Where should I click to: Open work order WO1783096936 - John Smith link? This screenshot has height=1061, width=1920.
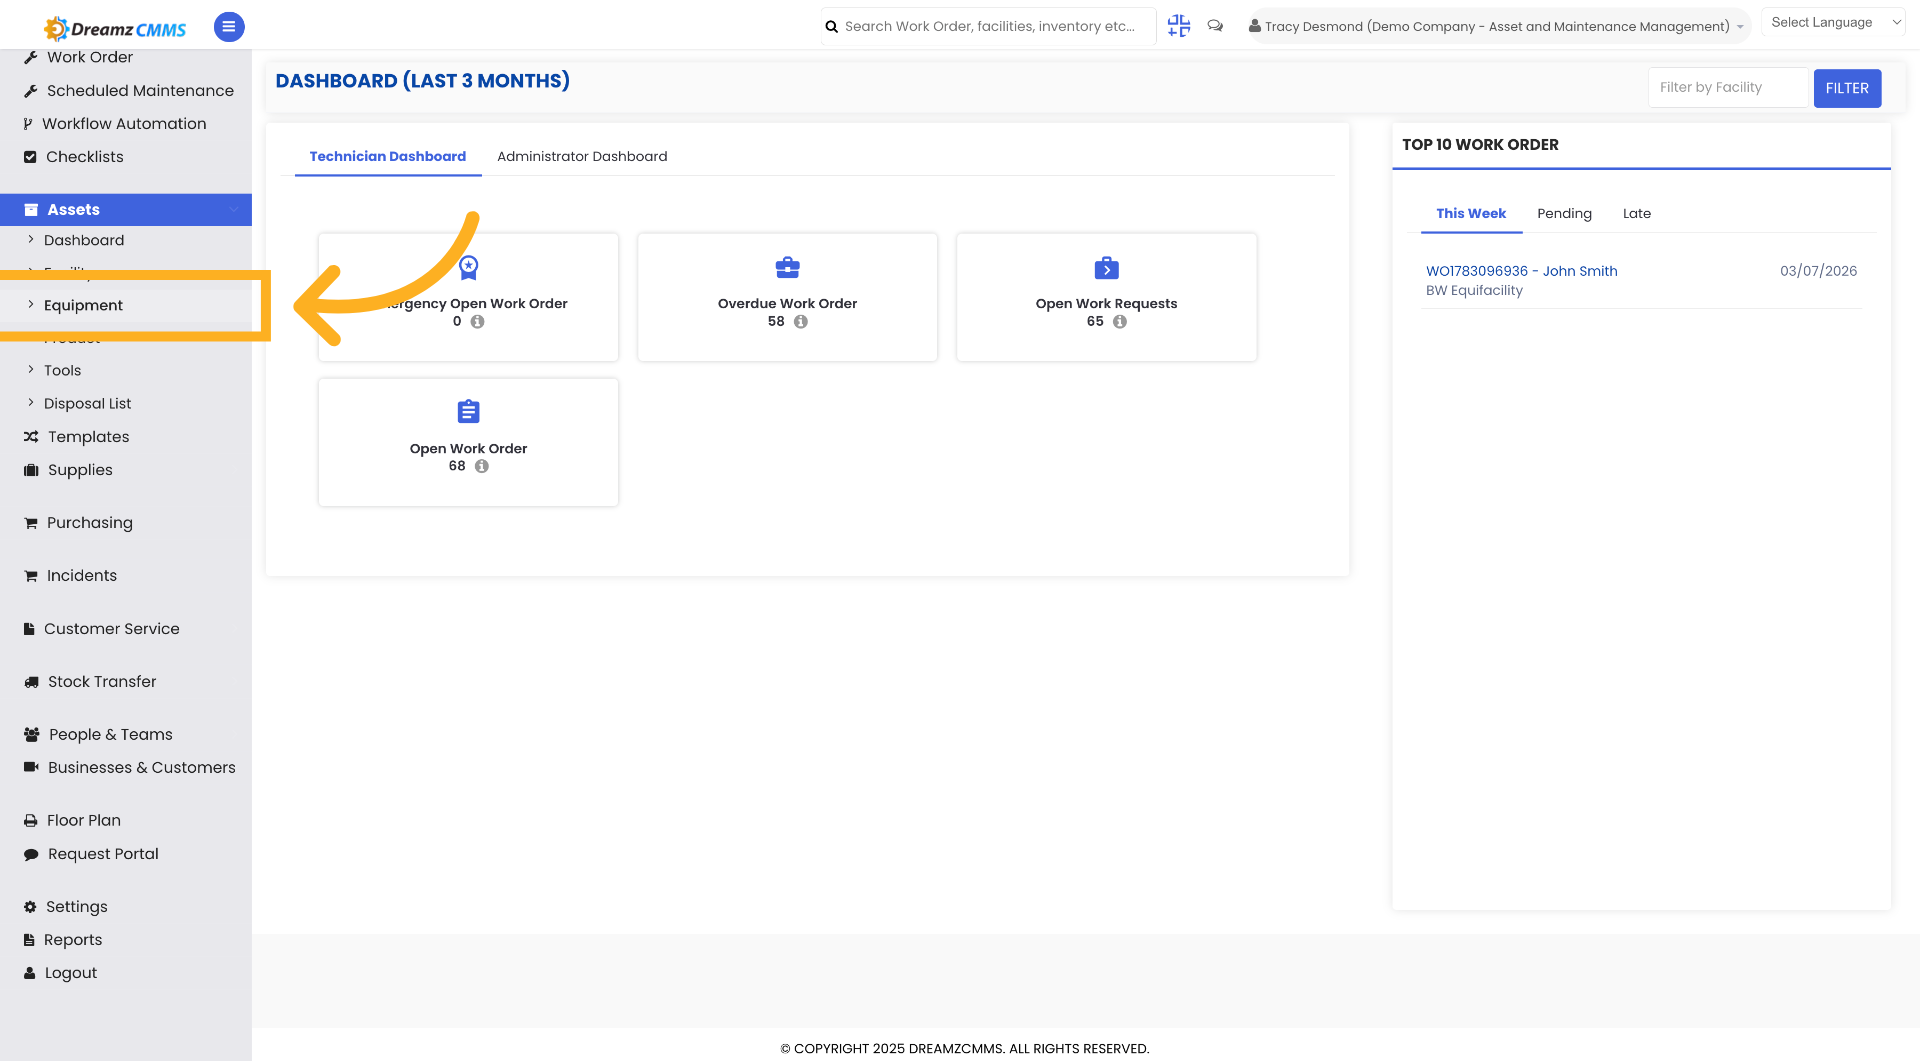[1521, 271]
